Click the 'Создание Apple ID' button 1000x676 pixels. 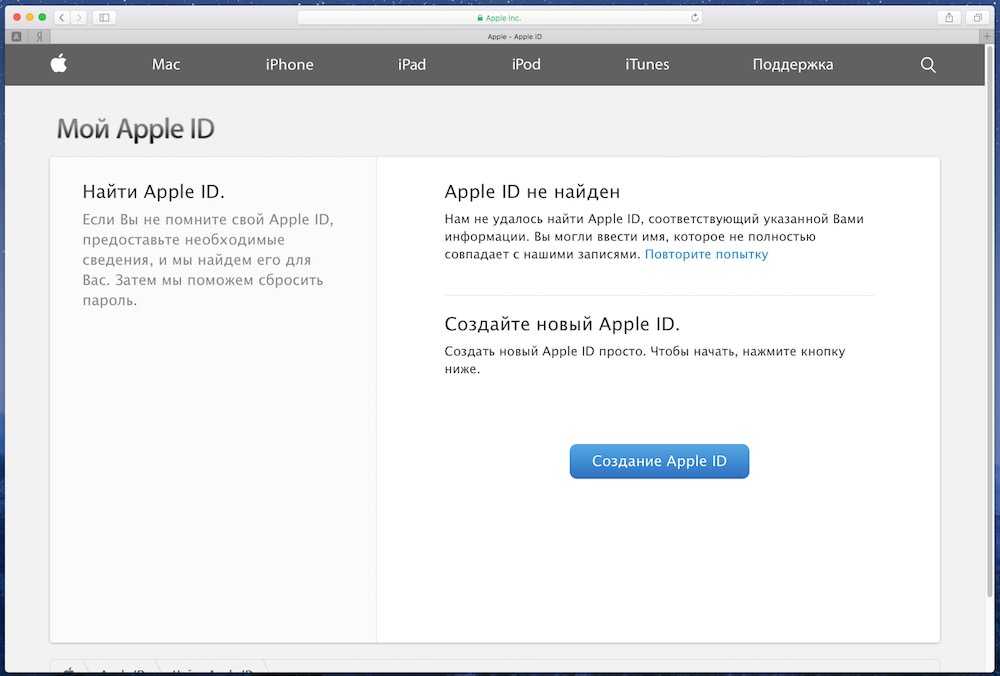(x=659, y=461)
